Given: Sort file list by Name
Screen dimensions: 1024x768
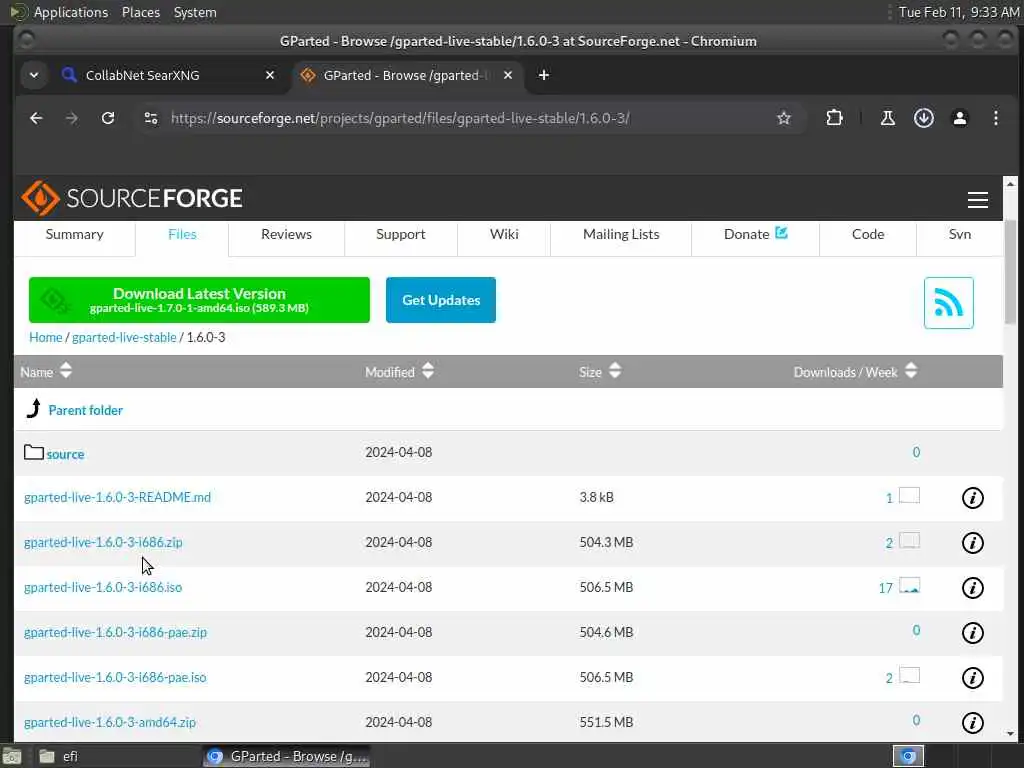Looking at the screenshot, I should point(46,372).
